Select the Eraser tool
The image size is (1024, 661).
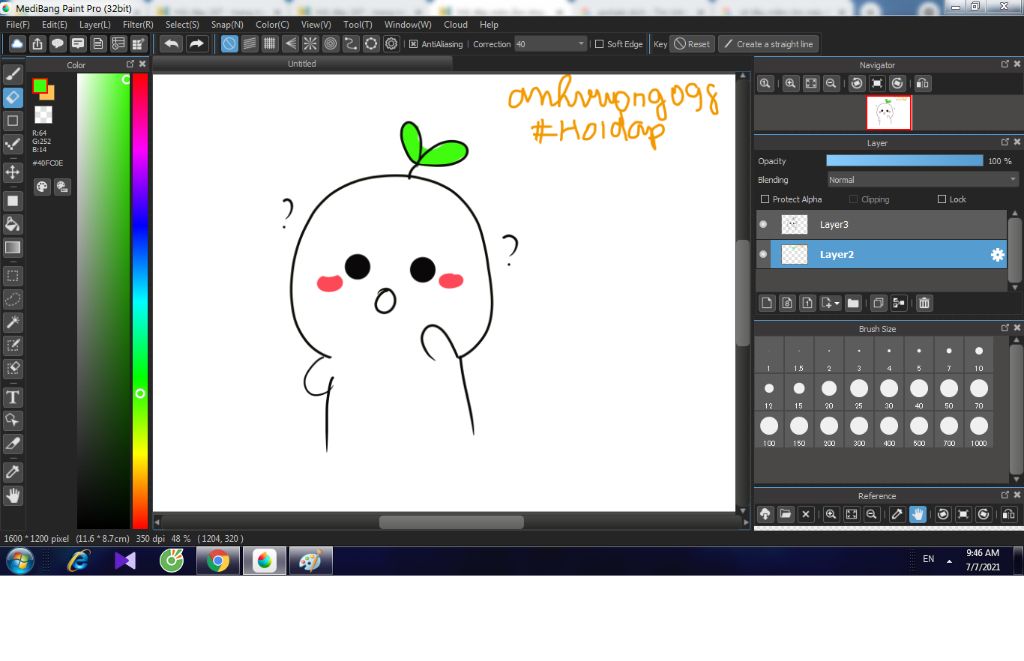[x=12, y=97]
